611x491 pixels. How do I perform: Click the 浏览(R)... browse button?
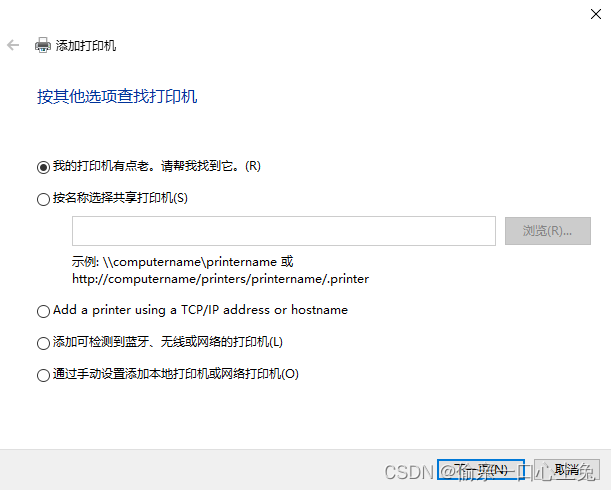547,231
